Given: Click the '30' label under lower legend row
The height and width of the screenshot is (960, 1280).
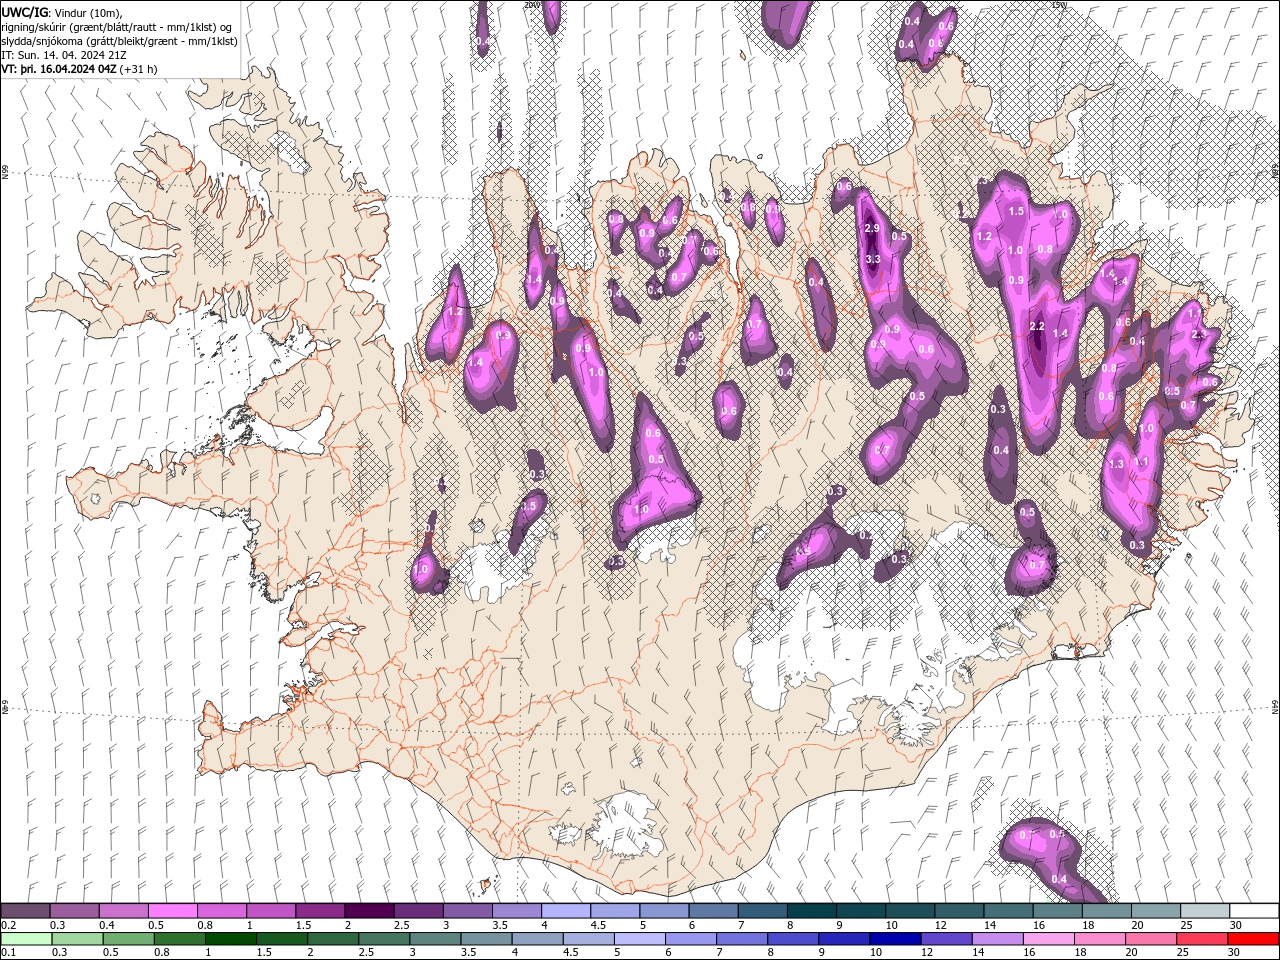Looking at the screenshot, I should pos(1234,953).
